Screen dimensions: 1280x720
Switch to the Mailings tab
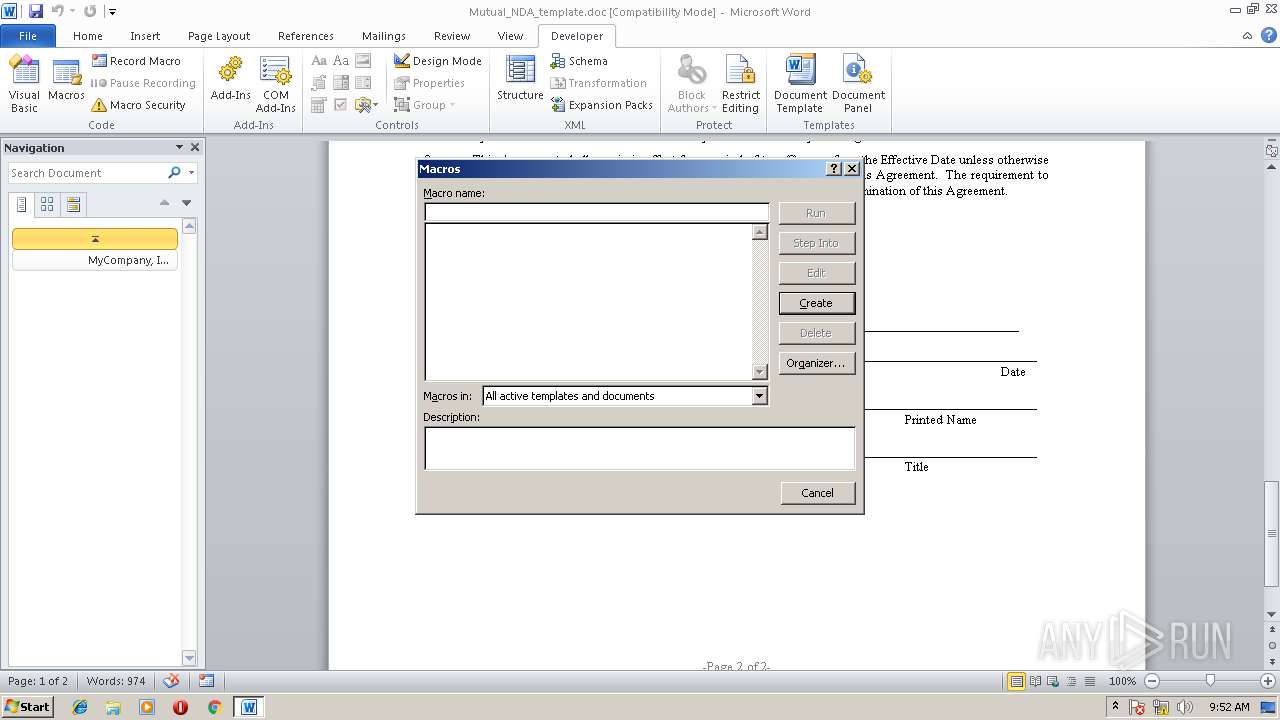point(384,36)
